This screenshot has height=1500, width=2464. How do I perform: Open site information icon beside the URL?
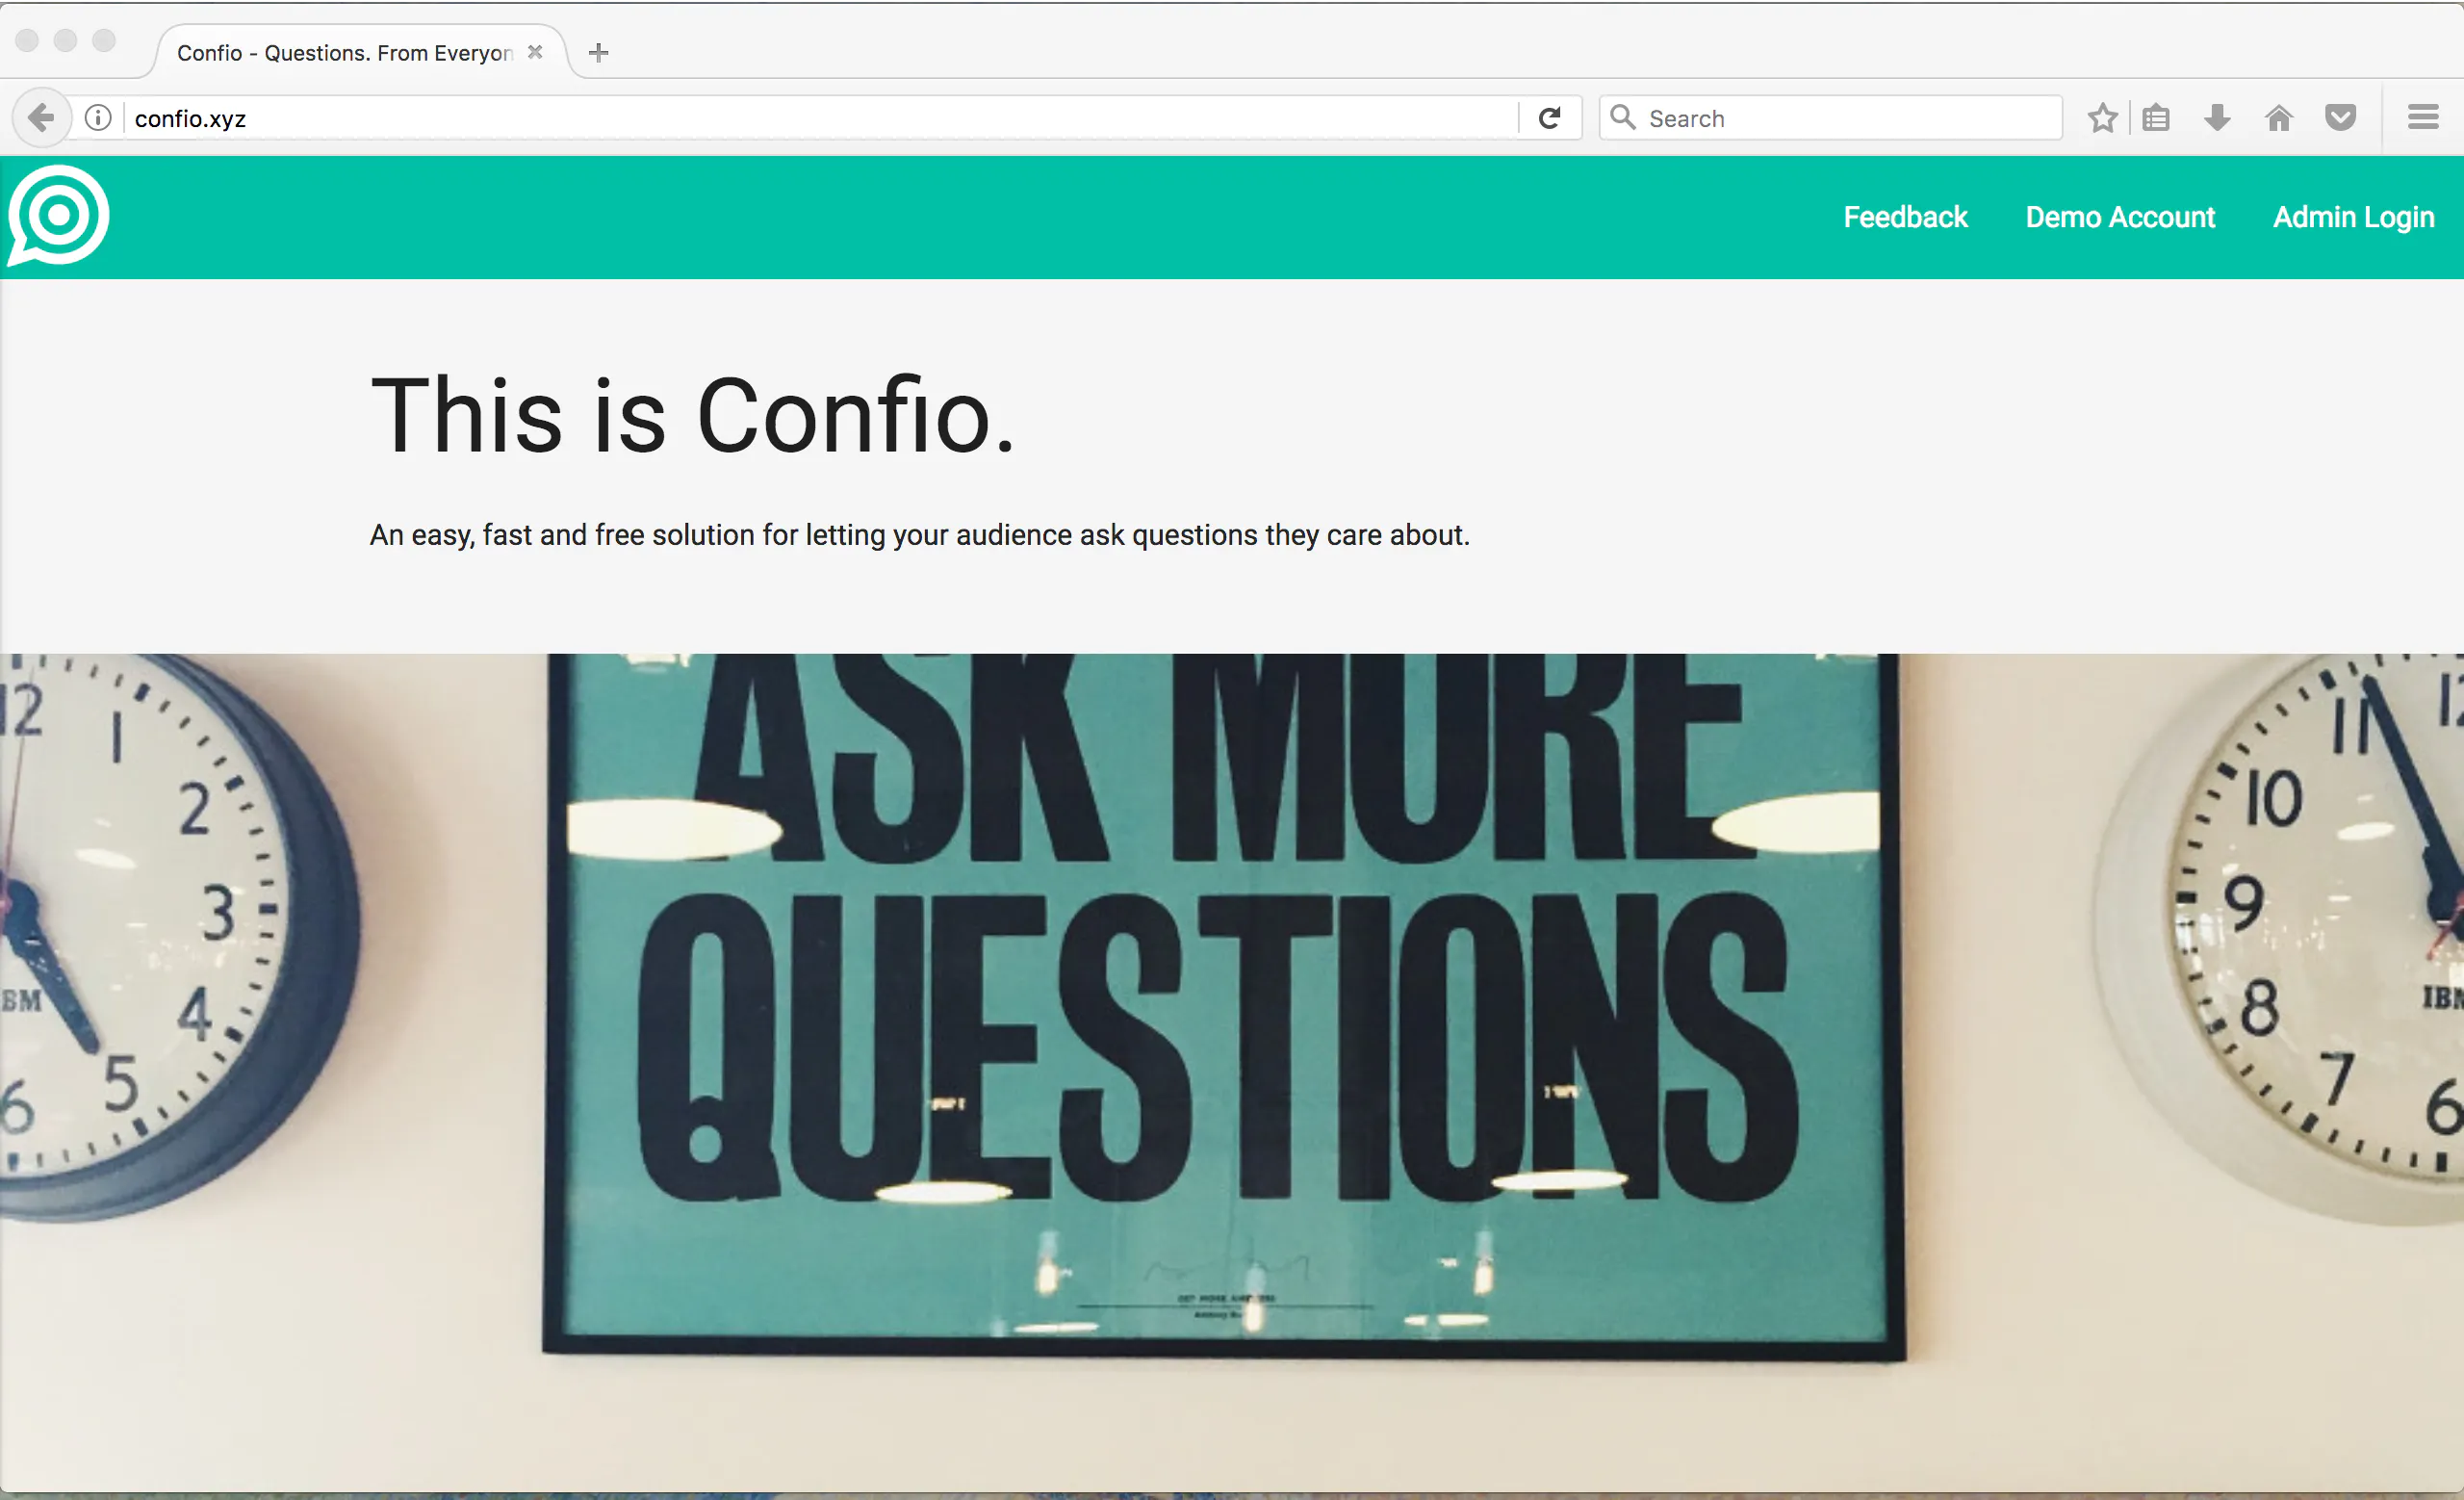click(x=98, y=118)
